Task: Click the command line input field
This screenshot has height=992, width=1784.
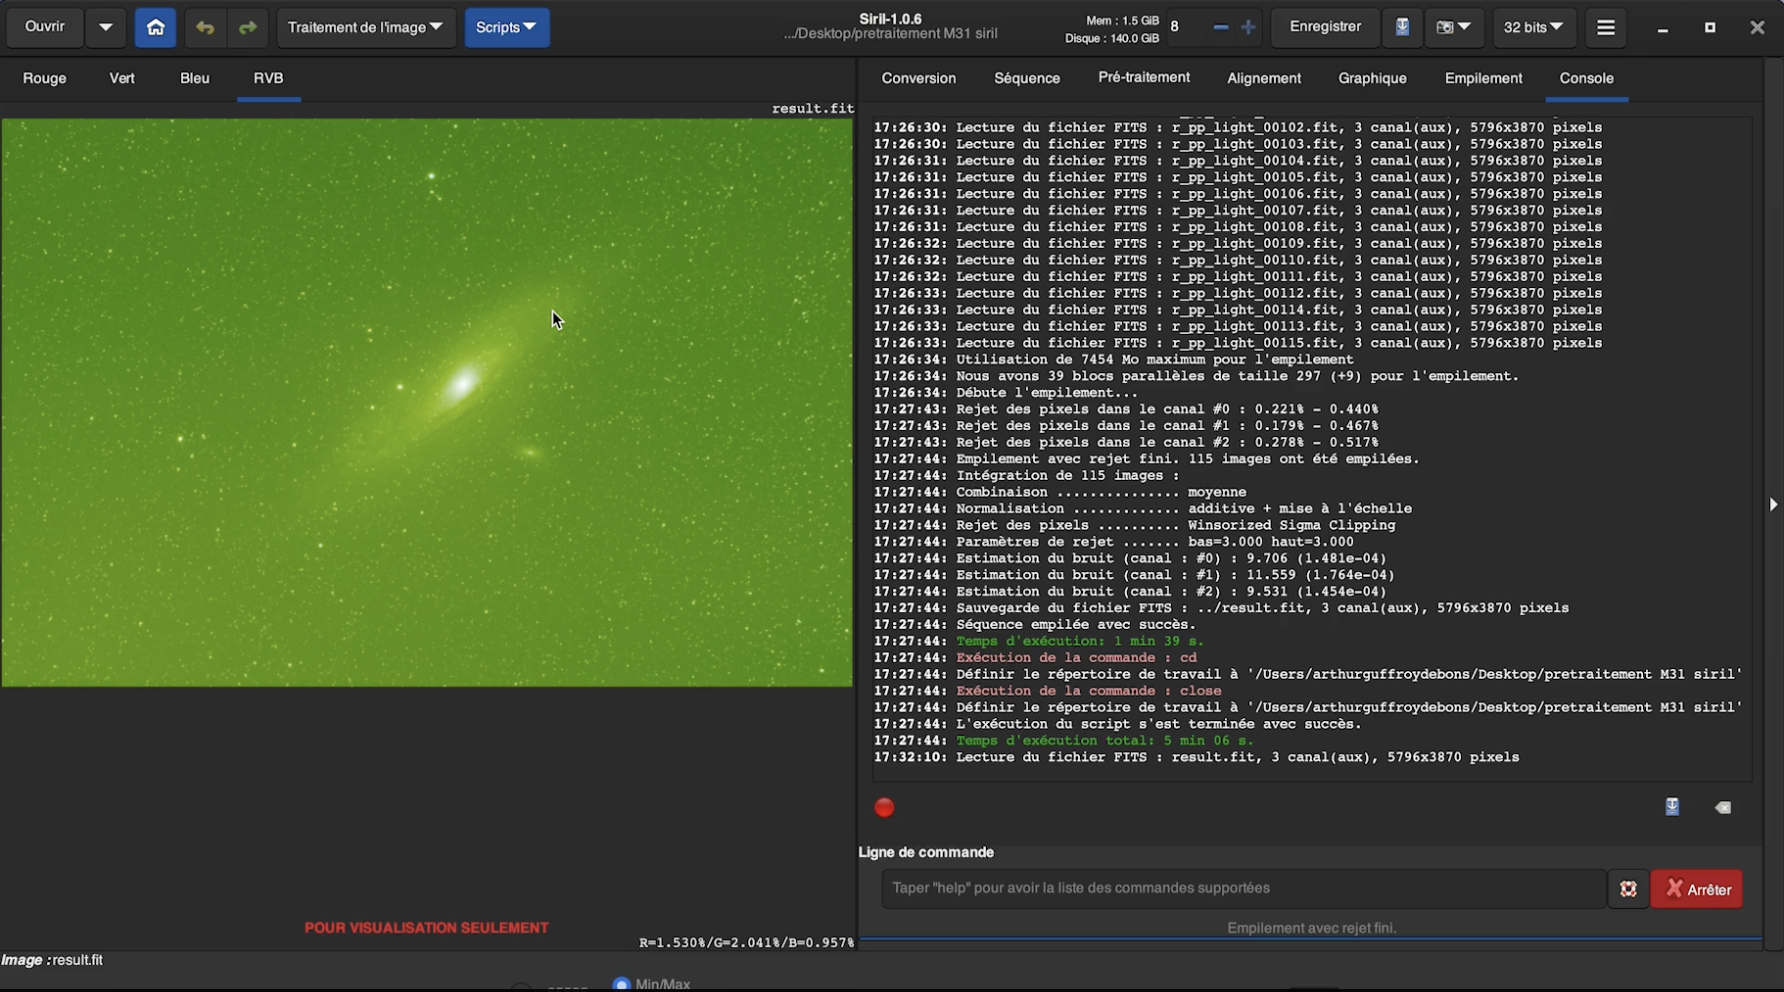Action: coord(1240,888)
